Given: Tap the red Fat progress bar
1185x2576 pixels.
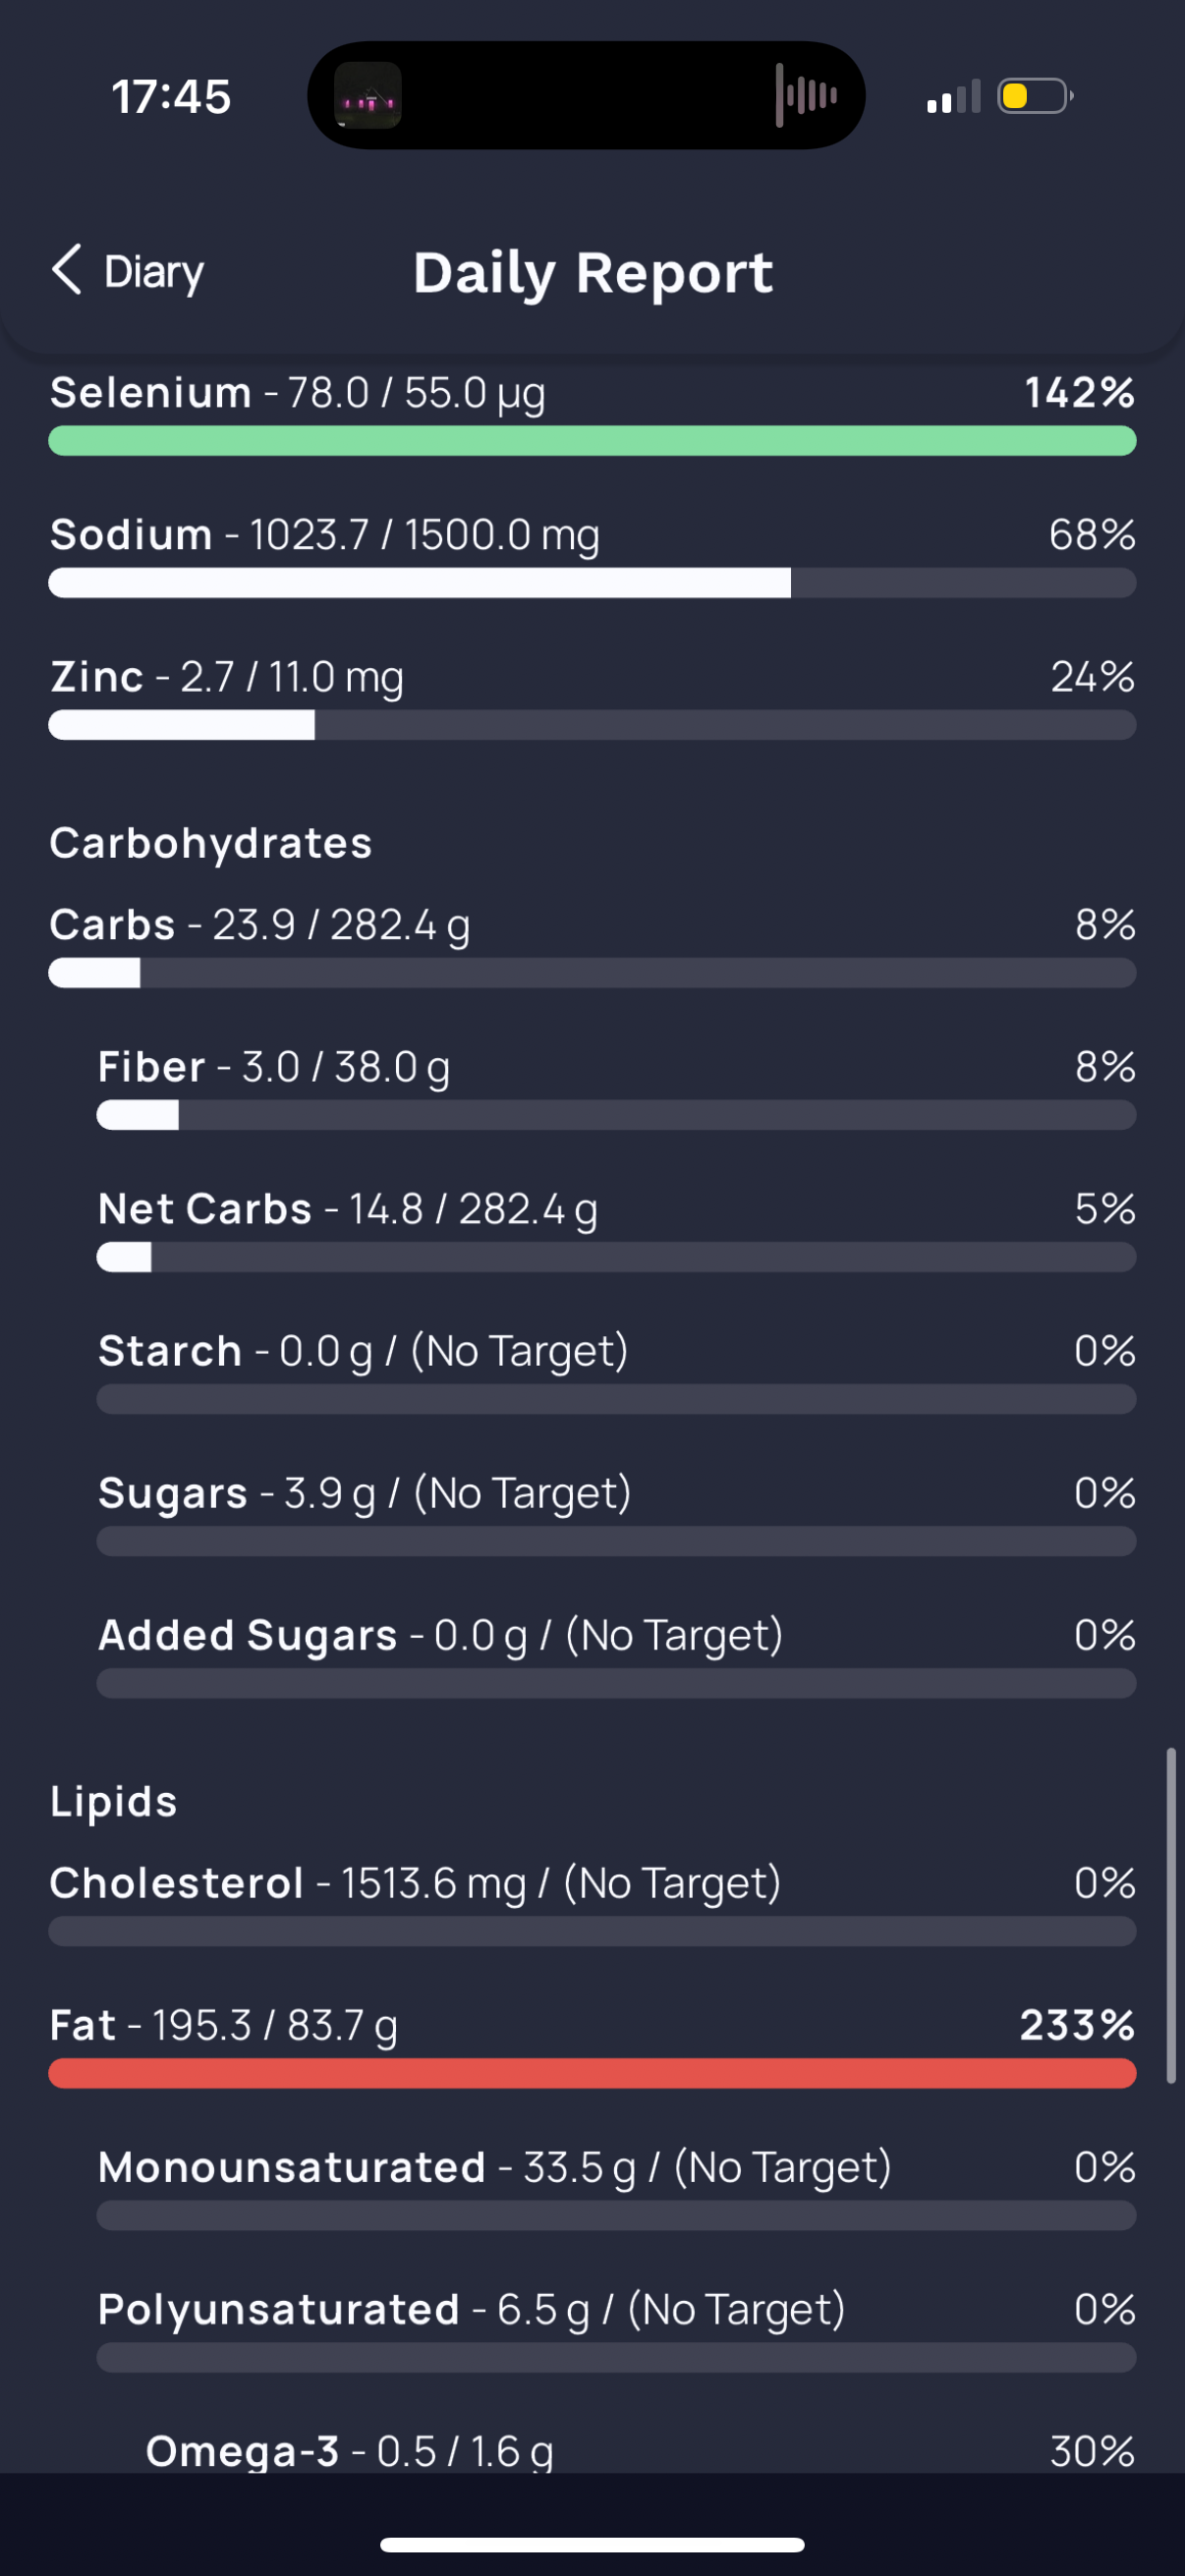Looking at the screenshot, I should coord(592,2073).
